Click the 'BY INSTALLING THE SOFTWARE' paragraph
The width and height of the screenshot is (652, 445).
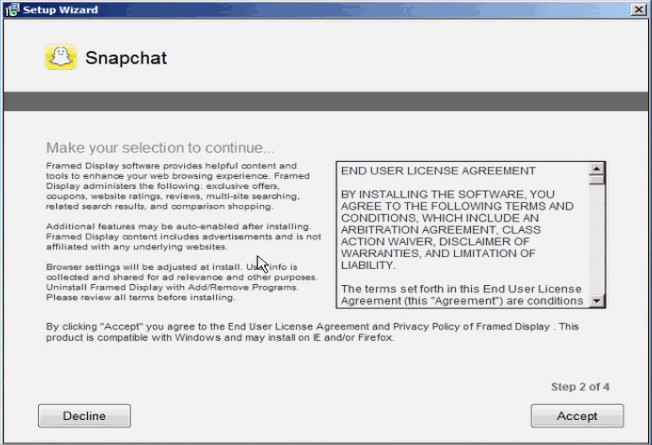point(457,230)
